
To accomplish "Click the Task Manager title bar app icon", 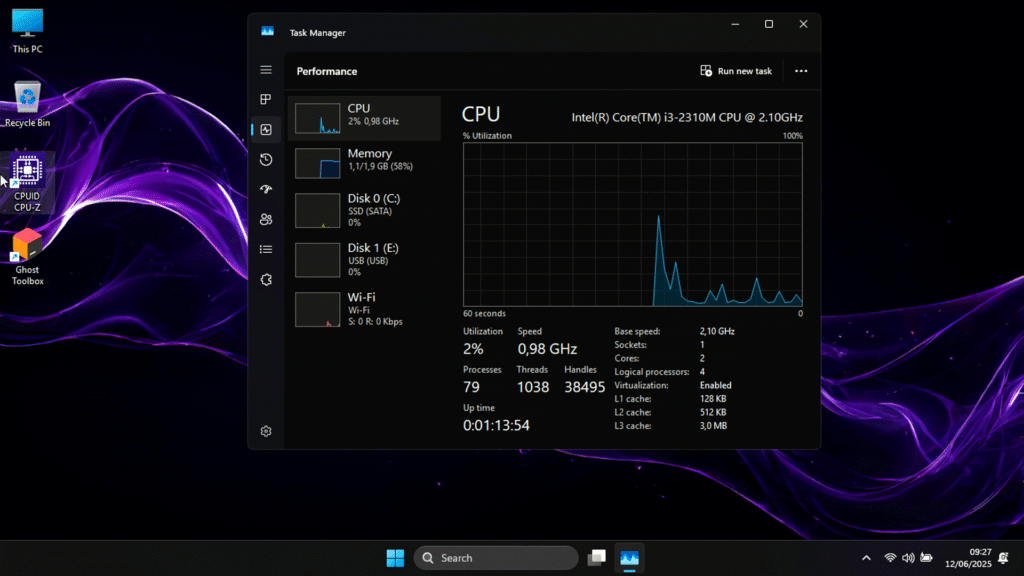I will coord(267,31).
